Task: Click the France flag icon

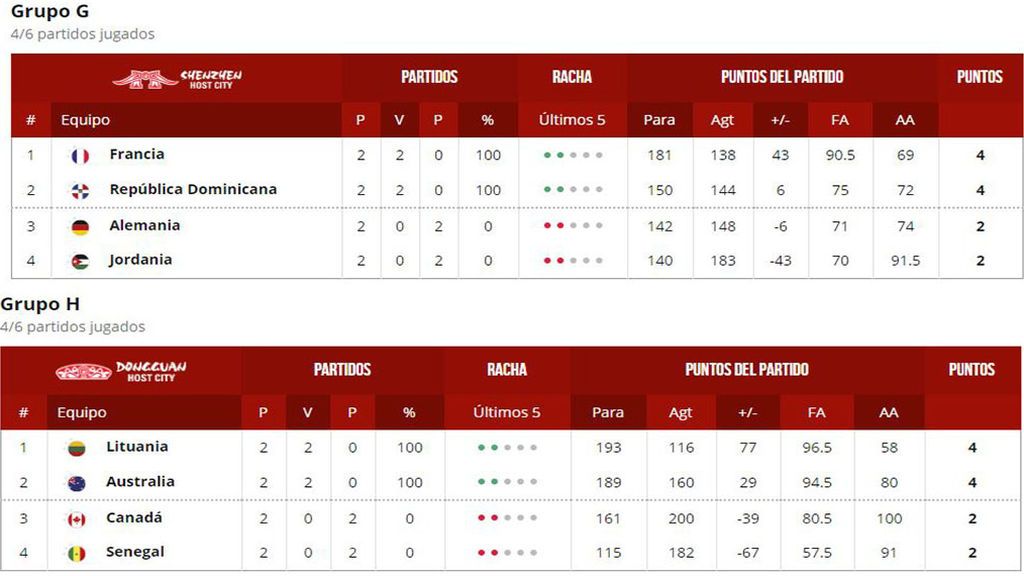Action: [80, 156]
